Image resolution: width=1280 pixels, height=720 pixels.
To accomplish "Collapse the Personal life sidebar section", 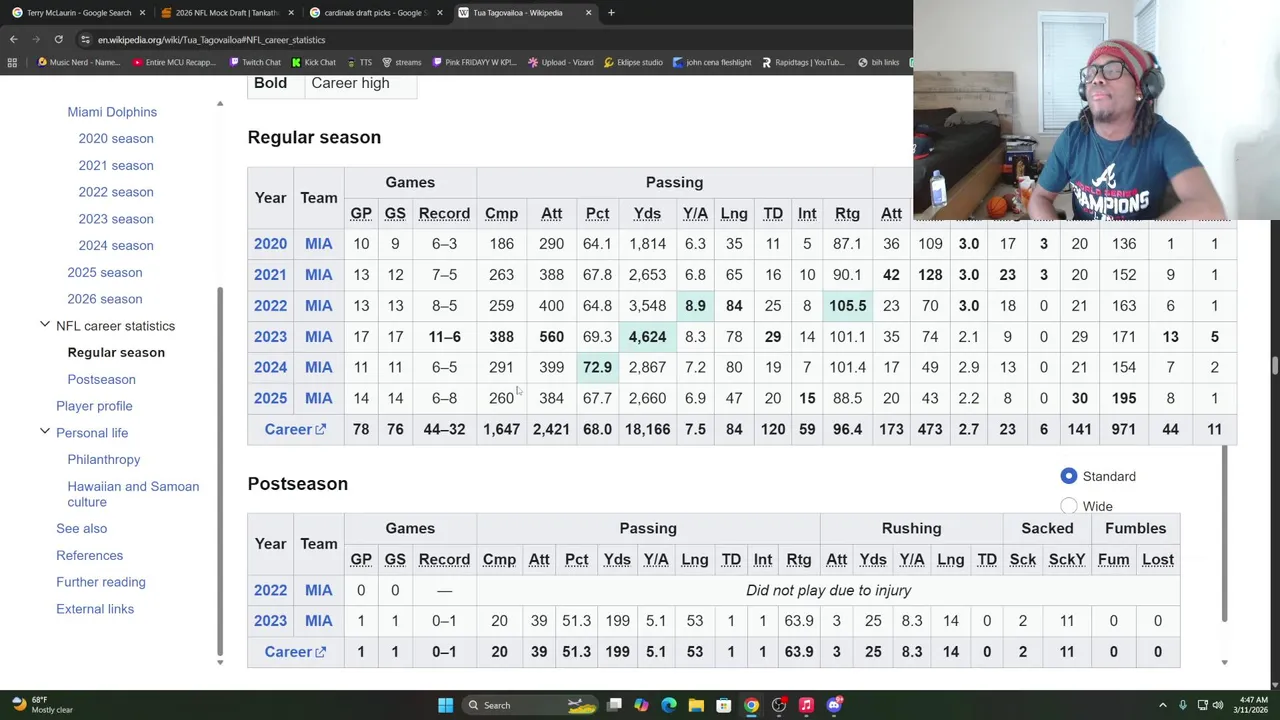I will pos(44,432).
